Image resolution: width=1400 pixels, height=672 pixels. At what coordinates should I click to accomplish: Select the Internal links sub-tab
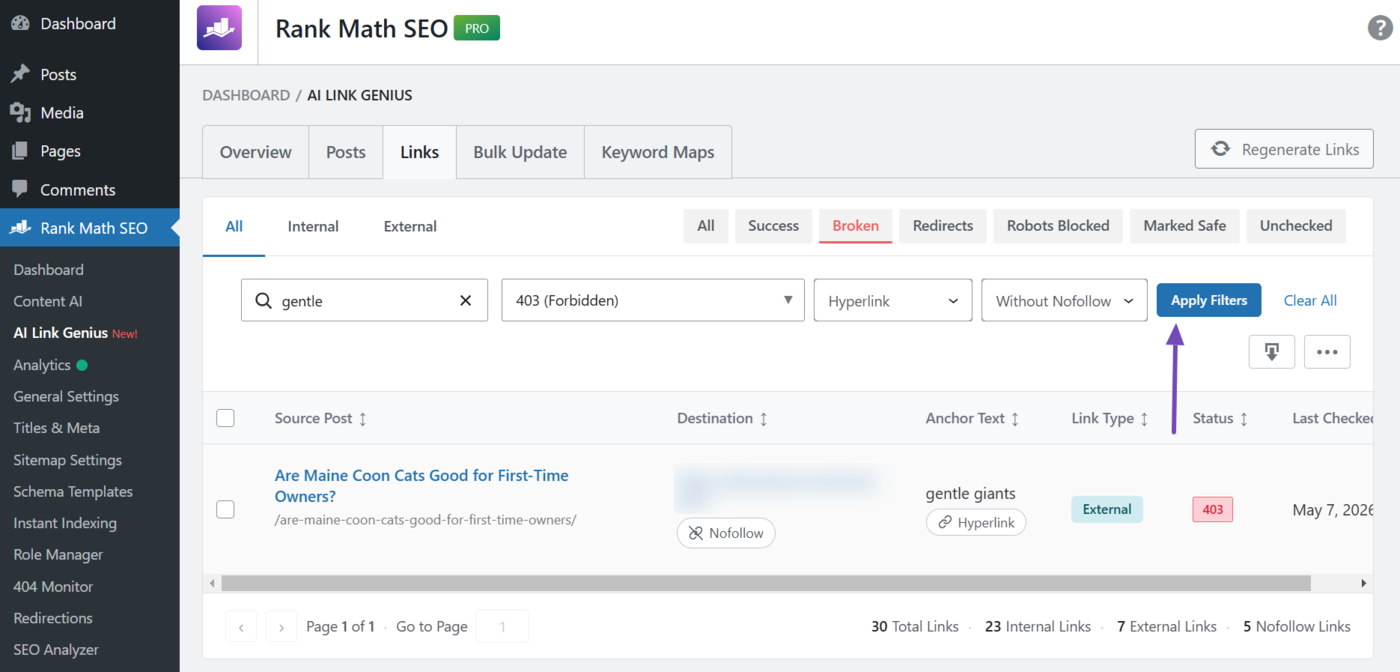(313, 226)
